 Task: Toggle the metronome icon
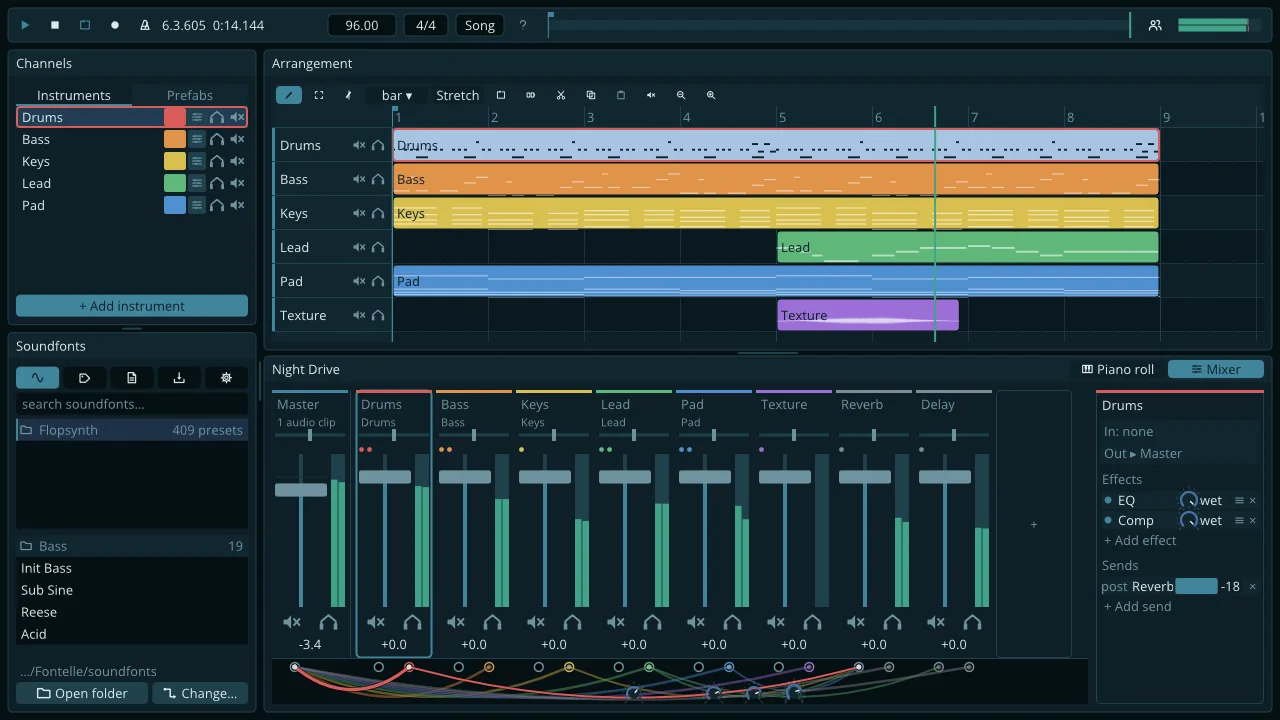pos(145,25)
